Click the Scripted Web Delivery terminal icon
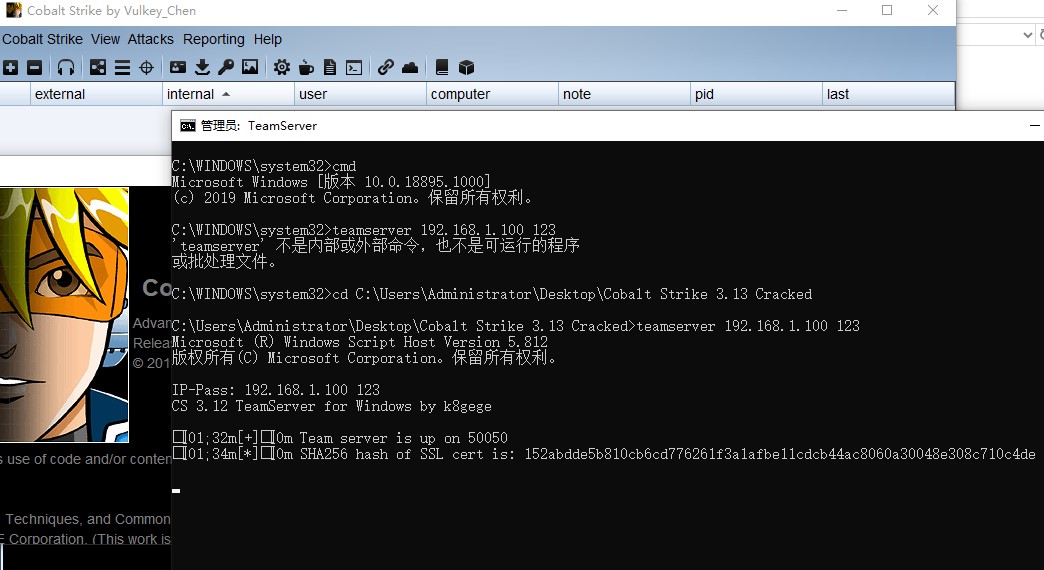 pyautogui.click(x=354, y=67)
